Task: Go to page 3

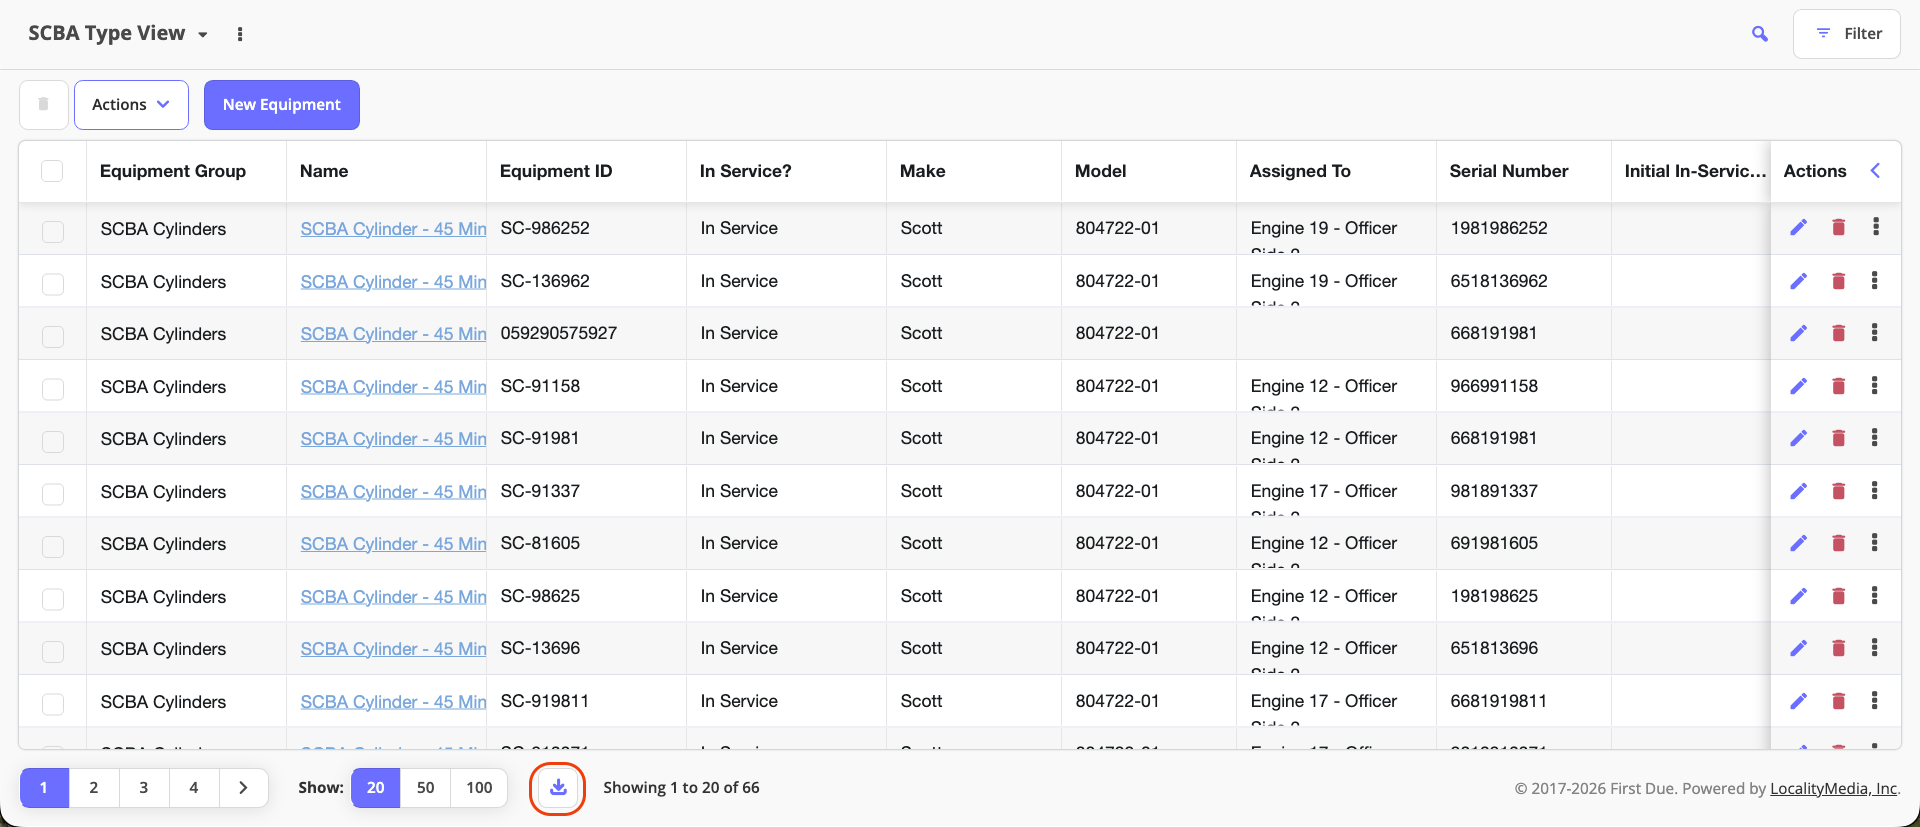Action: point(144,788)
